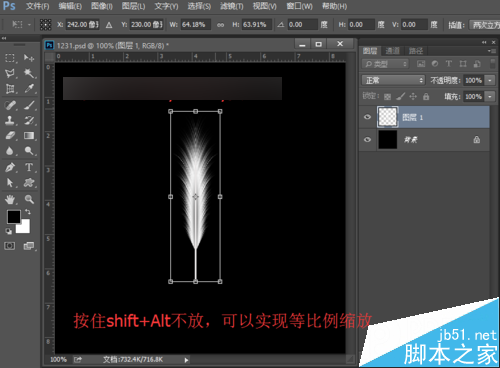Switch to the 通道 tab
This screenshot has height=368, width=500.
(x=392, y=51)
